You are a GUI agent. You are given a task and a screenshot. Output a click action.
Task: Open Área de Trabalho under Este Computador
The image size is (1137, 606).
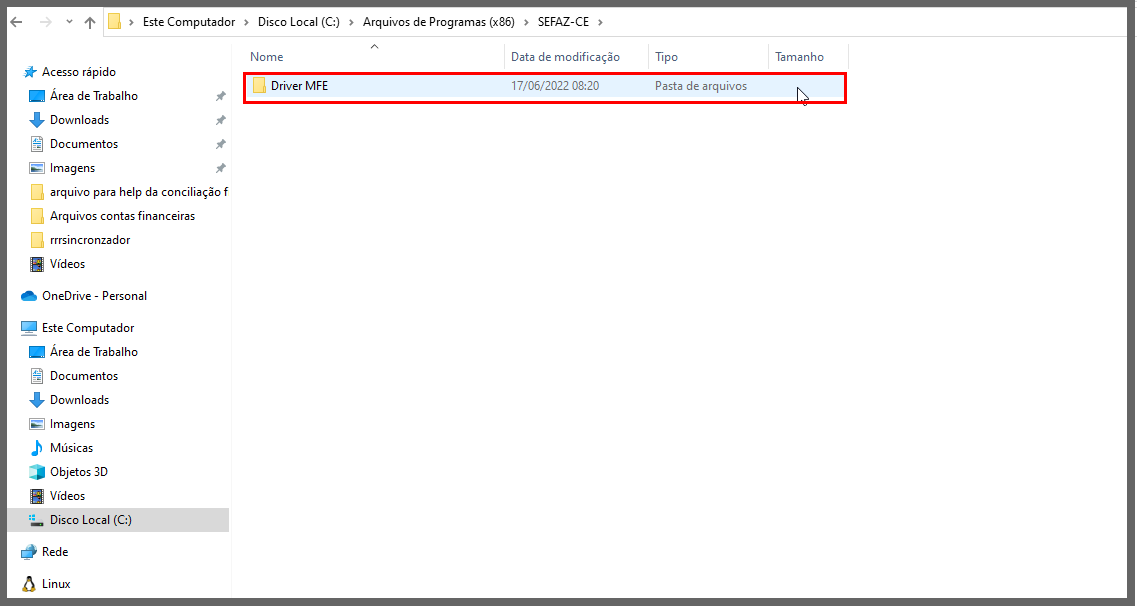[94, 352]
